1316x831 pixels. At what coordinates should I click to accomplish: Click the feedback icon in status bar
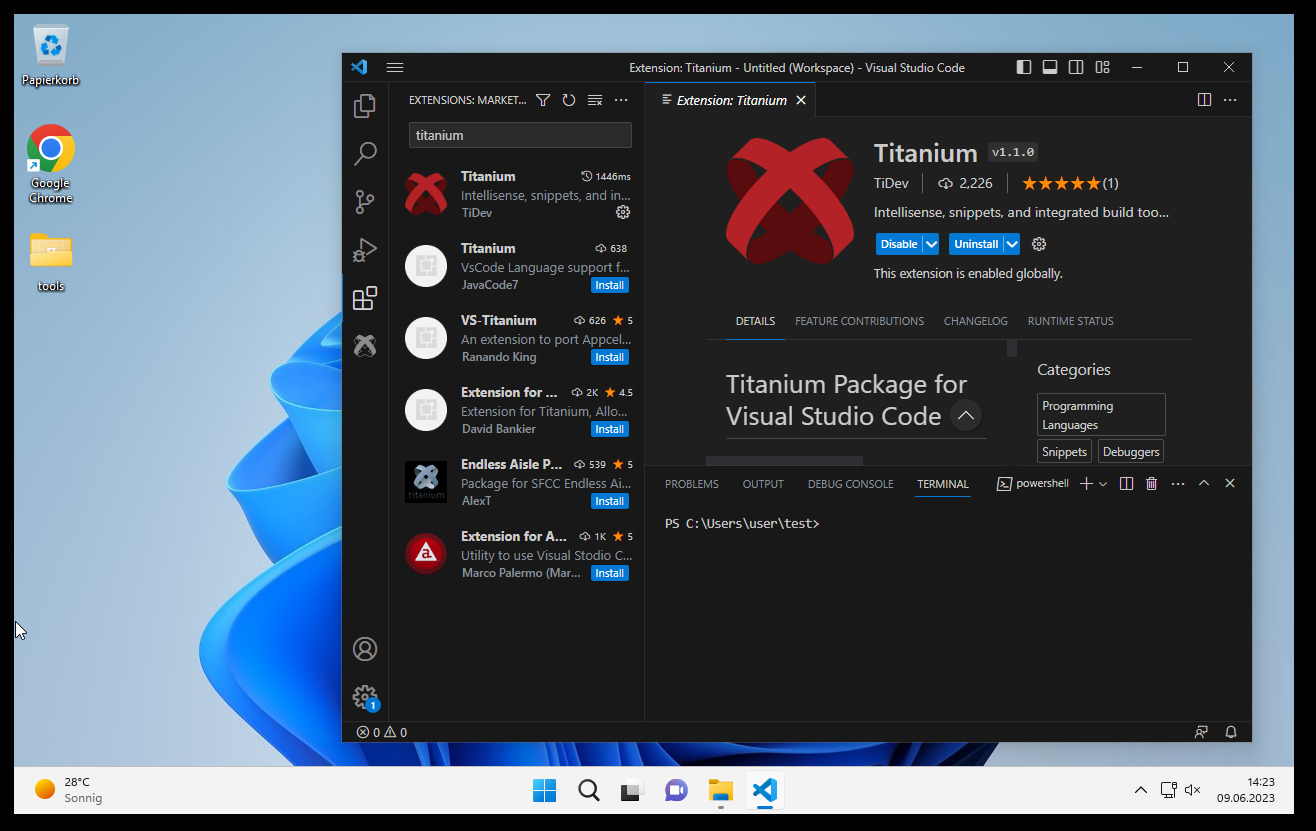1201,732
